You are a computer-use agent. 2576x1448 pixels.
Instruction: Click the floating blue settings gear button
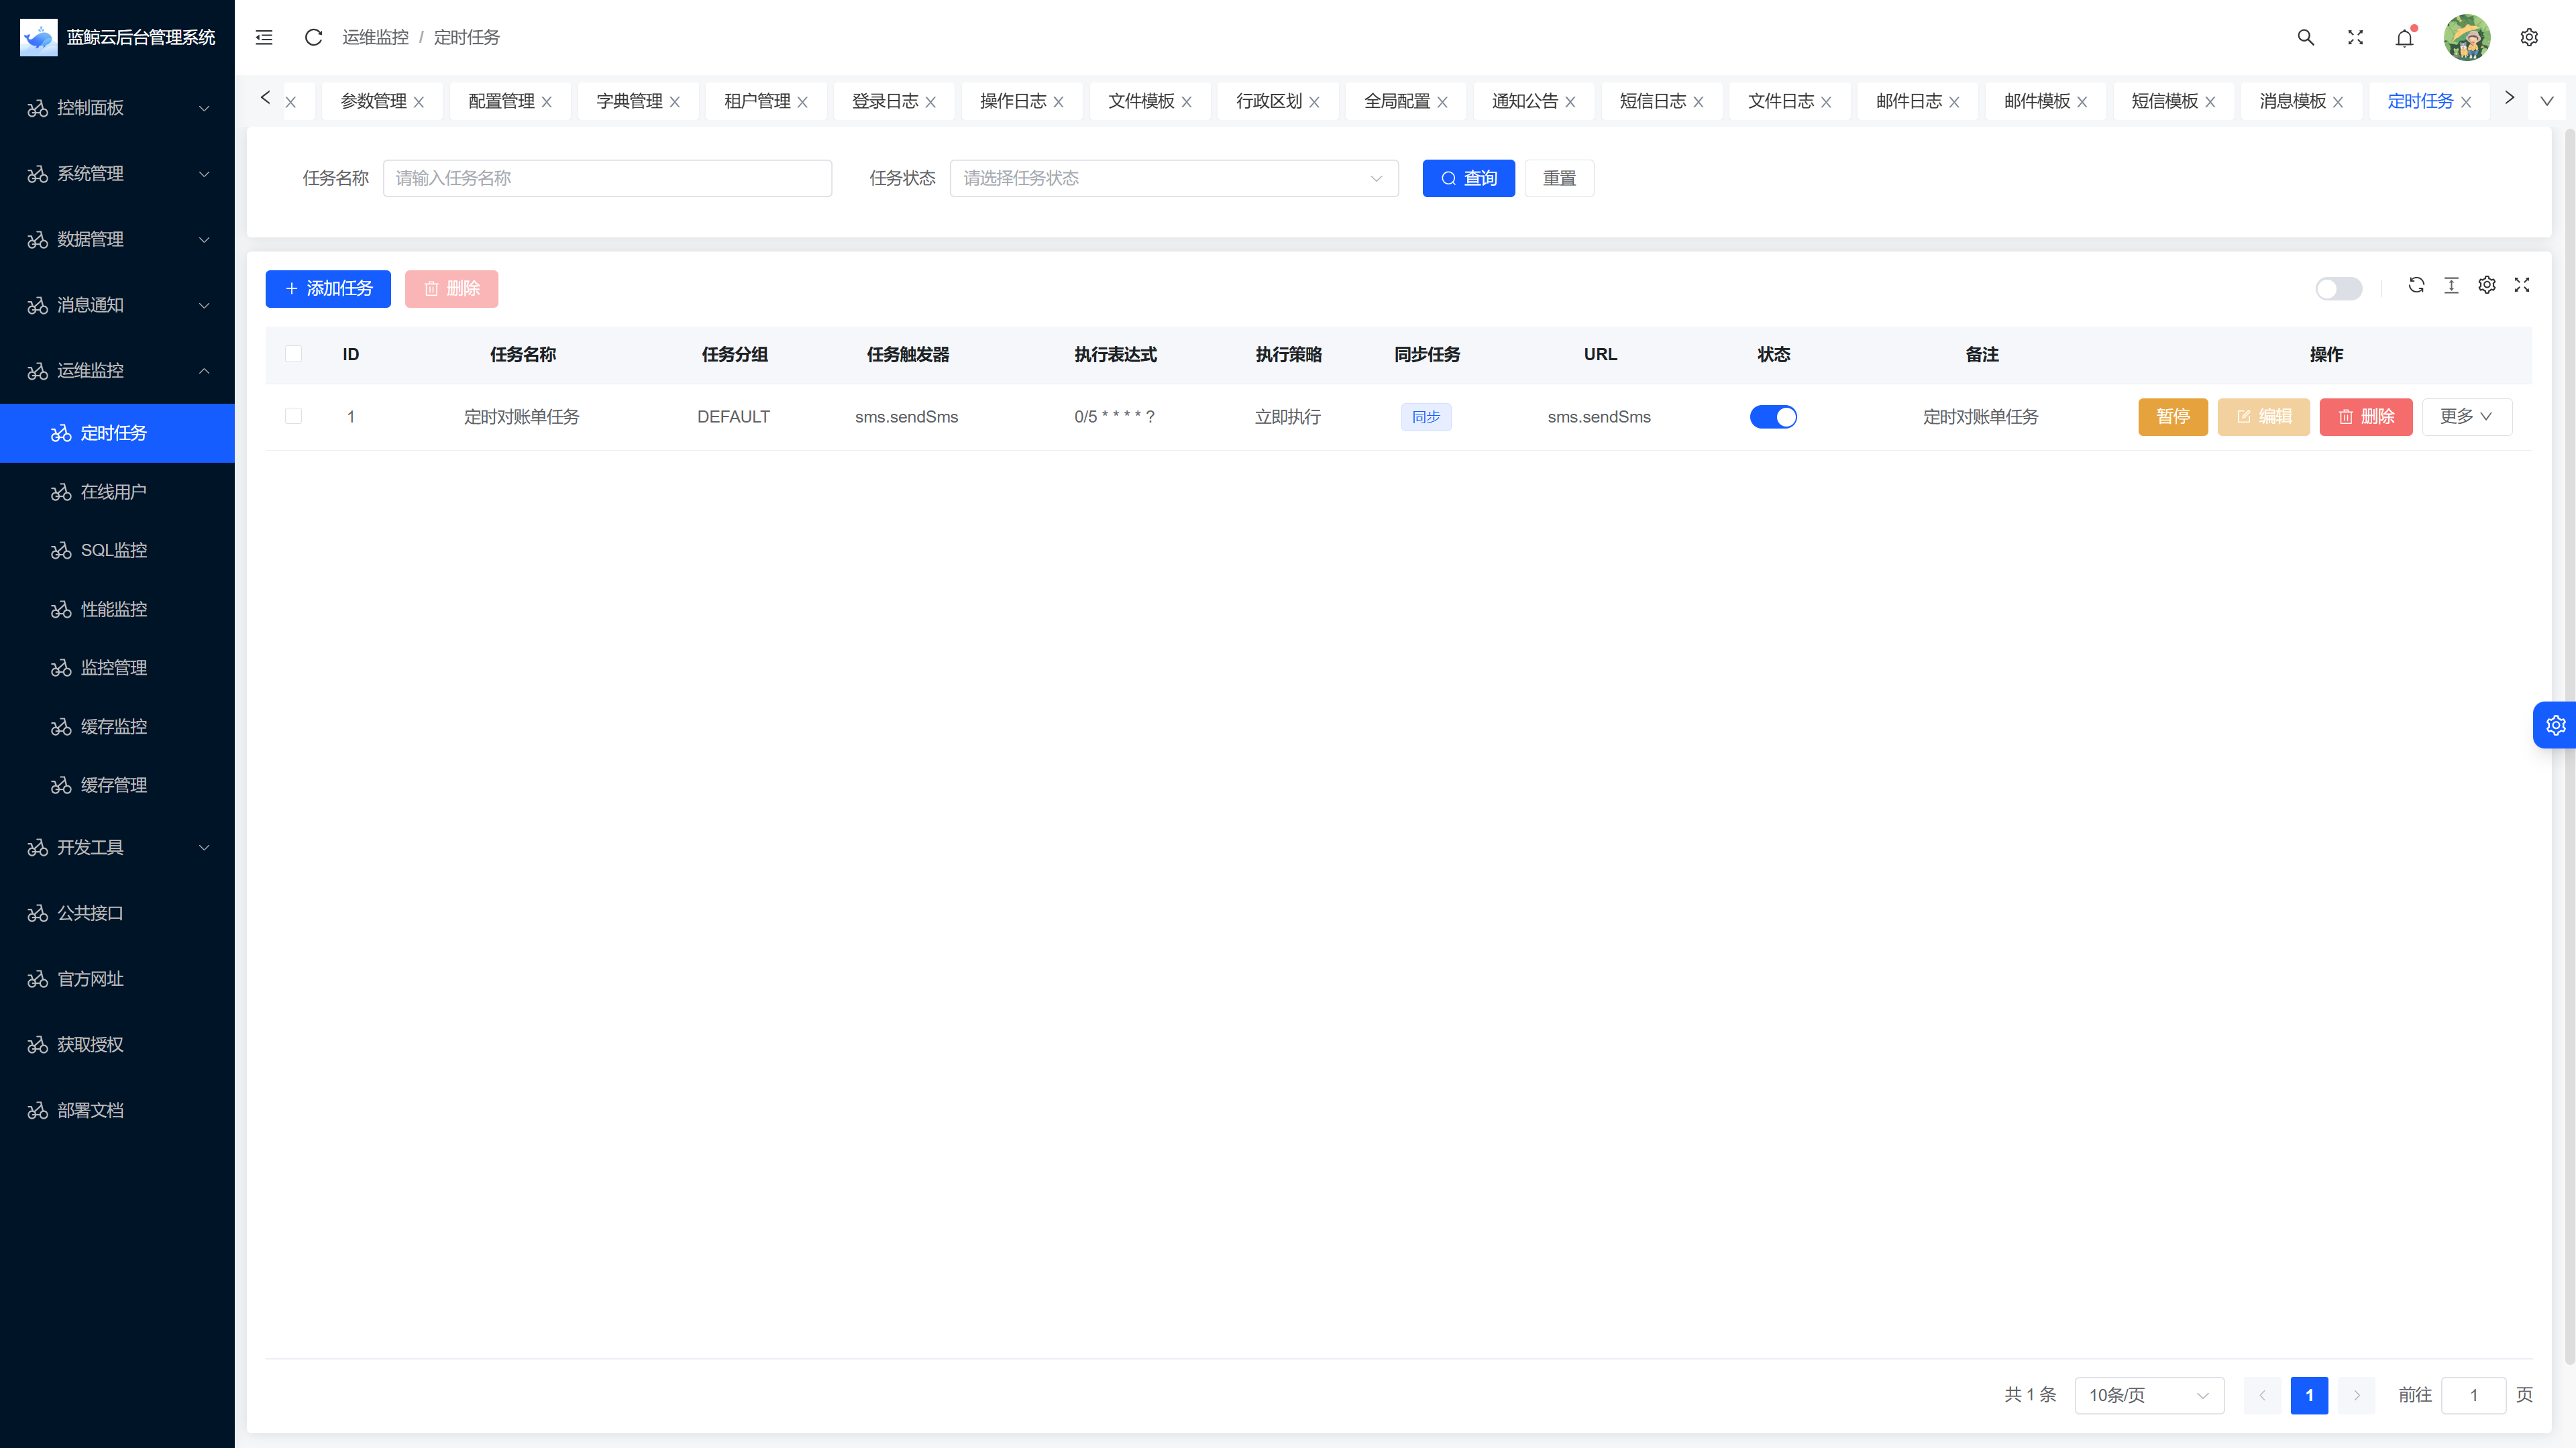pos(2555,725)
